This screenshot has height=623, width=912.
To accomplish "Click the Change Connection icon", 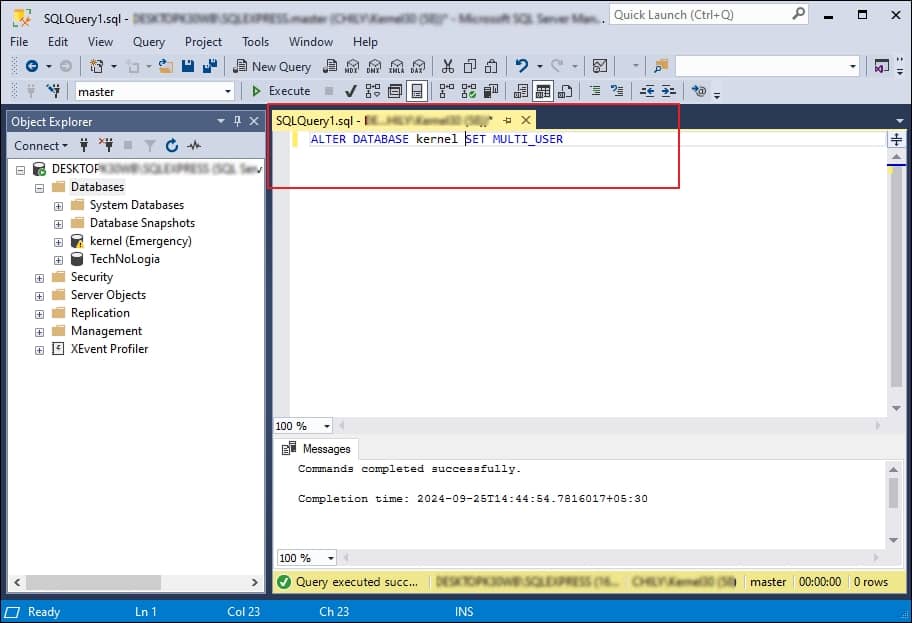I will [54, 91].
